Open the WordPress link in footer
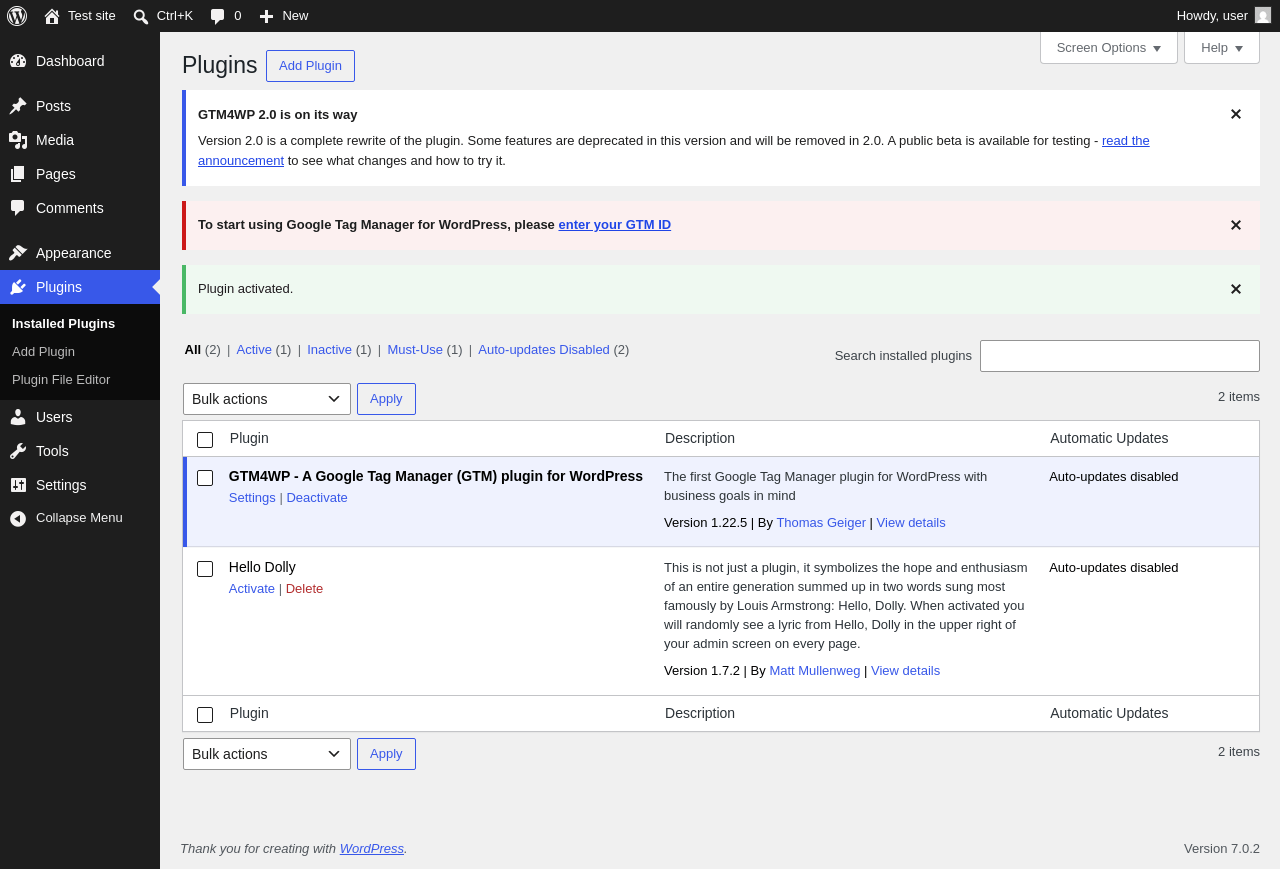This screenshot has width=1280, height=869. pyautogui.click(x=372, y=849)
